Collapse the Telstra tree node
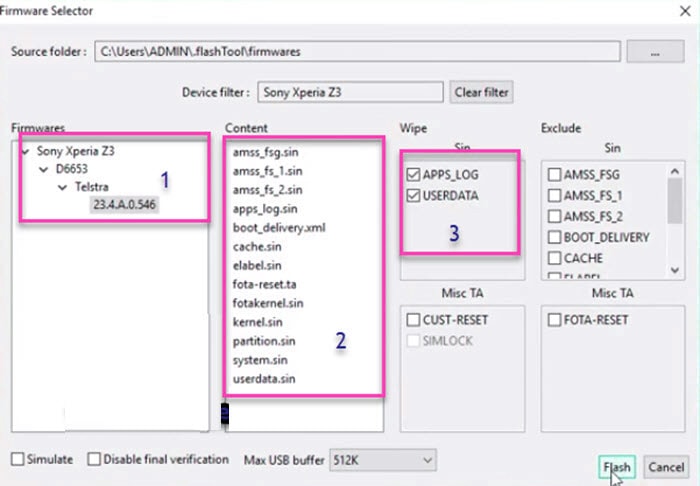 coord(62,187)
